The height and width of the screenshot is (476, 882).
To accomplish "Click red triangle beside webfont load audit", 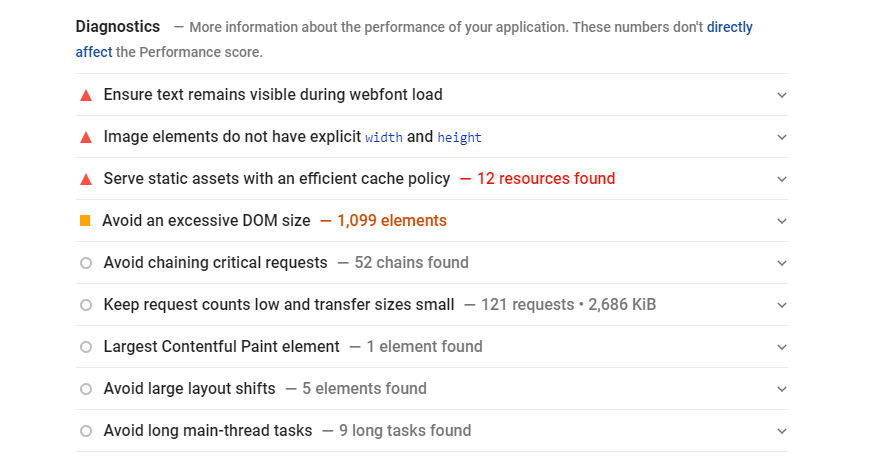I will tap(86, 95).
